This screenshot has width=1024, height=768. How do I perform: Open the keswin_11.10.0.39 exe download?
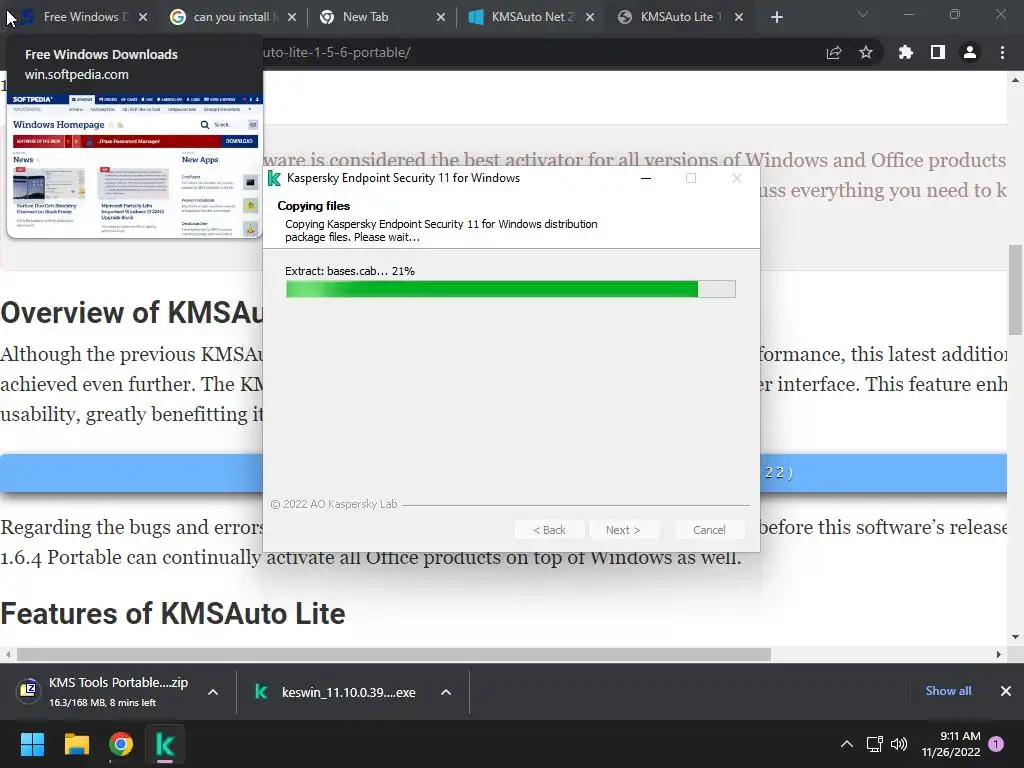(x=334, y=692)
